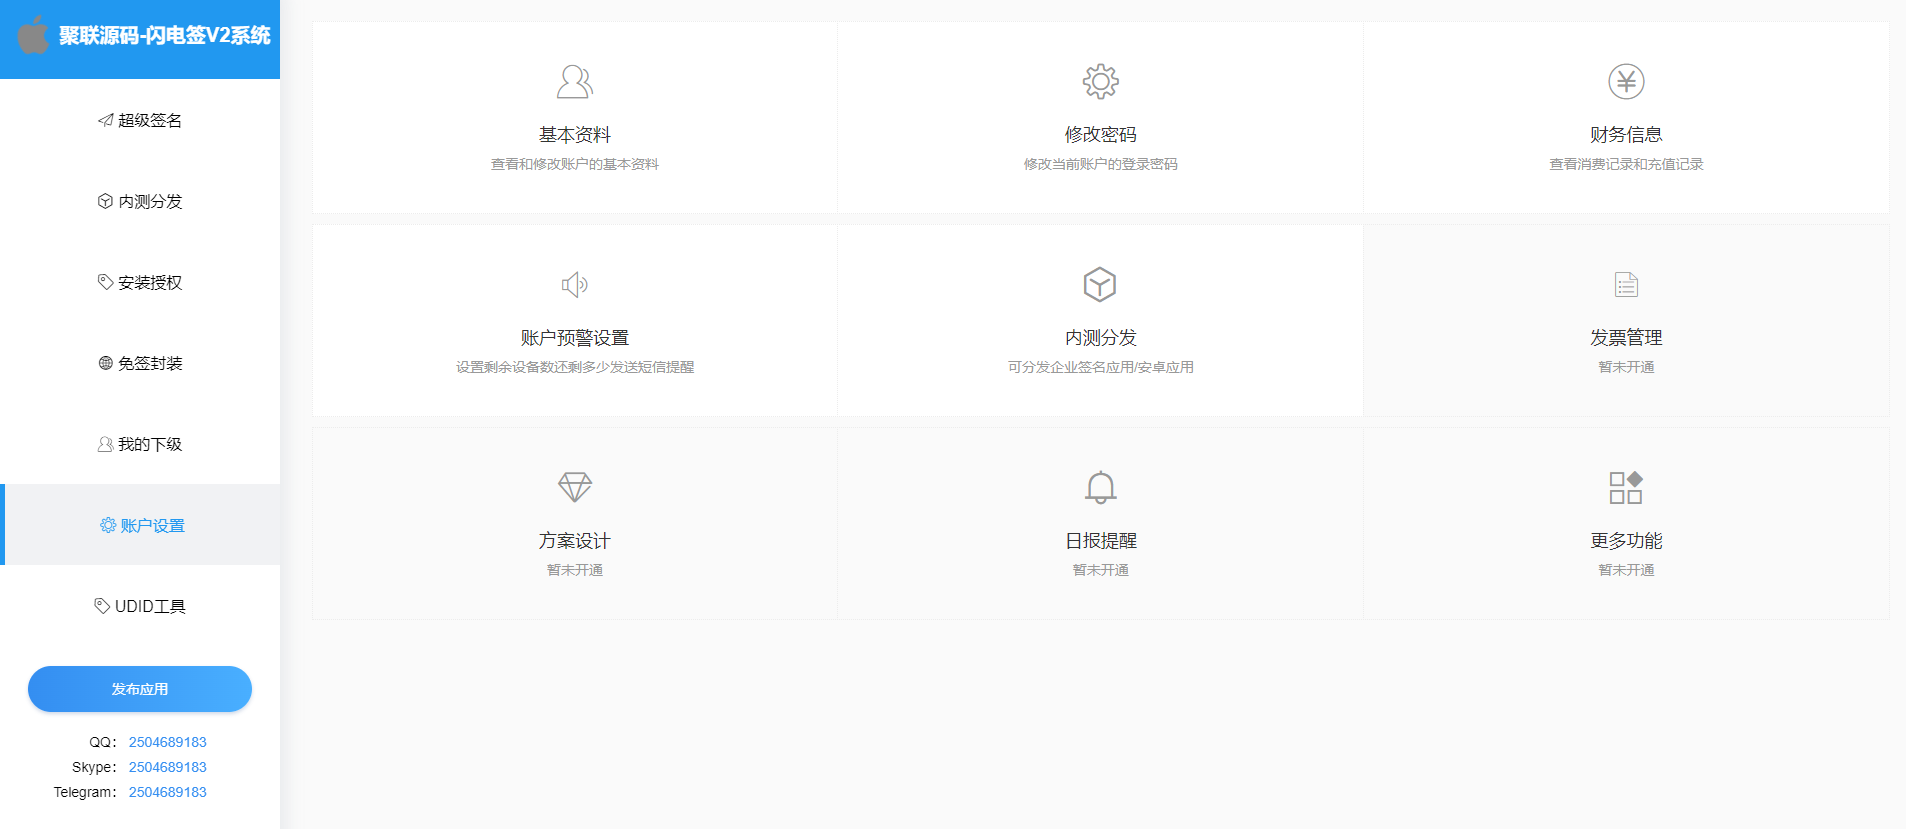Click description 查看消费记录和充值记录

(x=1627, y=164)
